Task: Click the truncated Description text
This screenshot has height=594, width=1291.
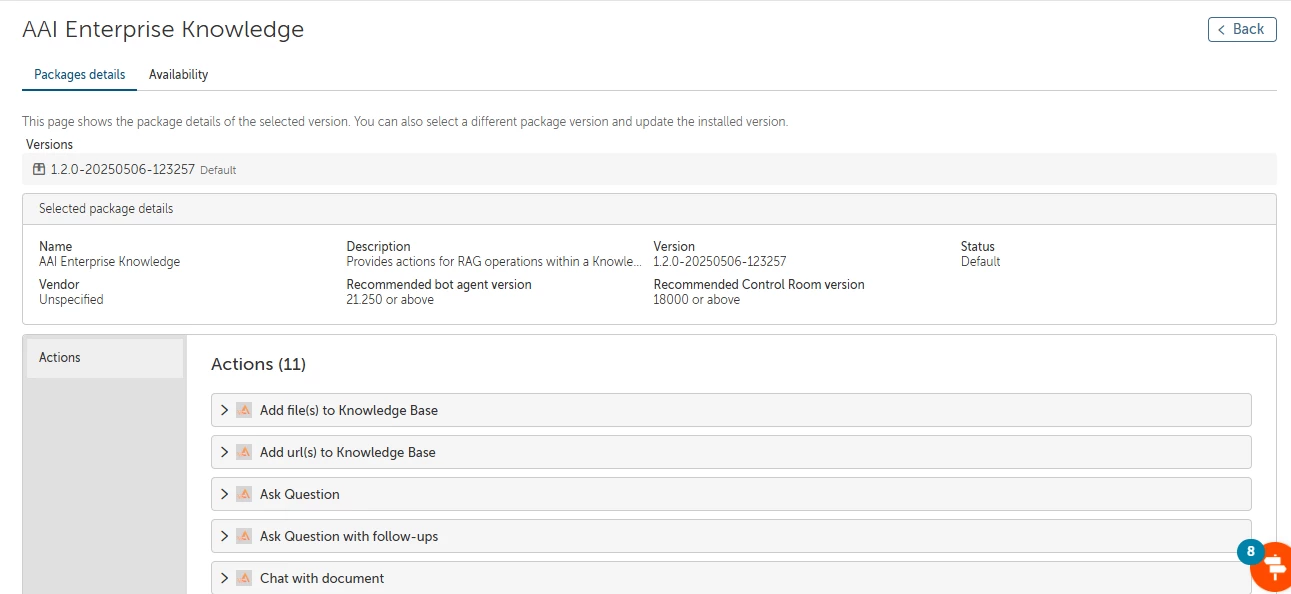Action: [x=493, y=262]
